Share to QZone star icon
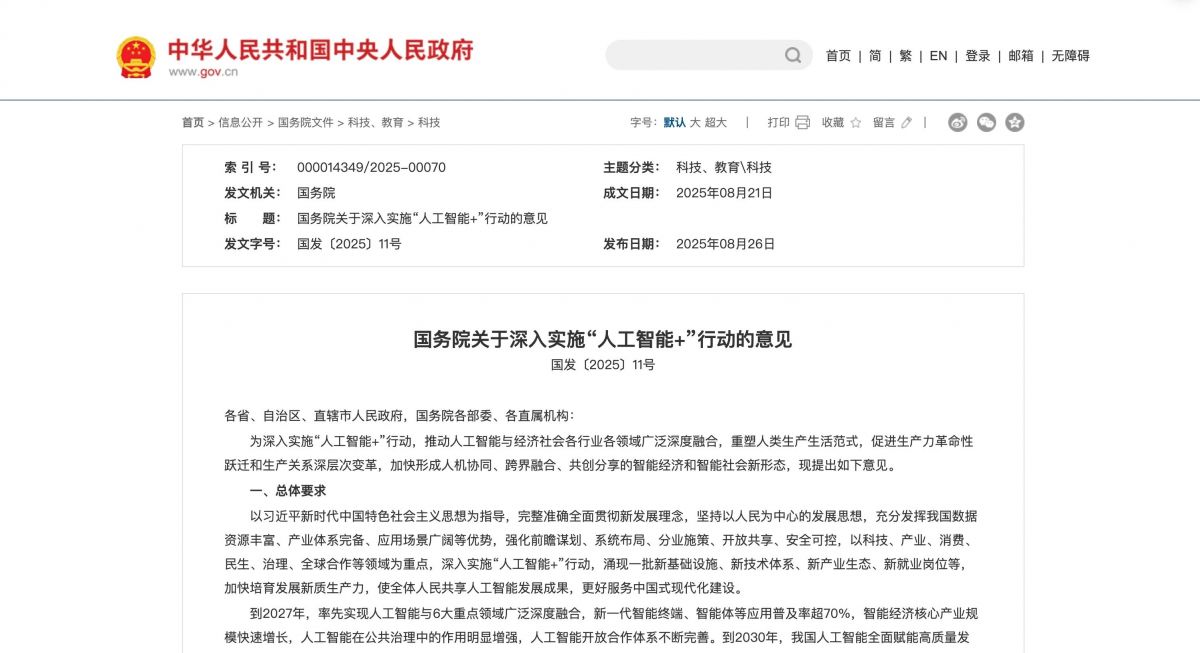The width and height of the screenshot is (1200, 653). (1014, 123)
